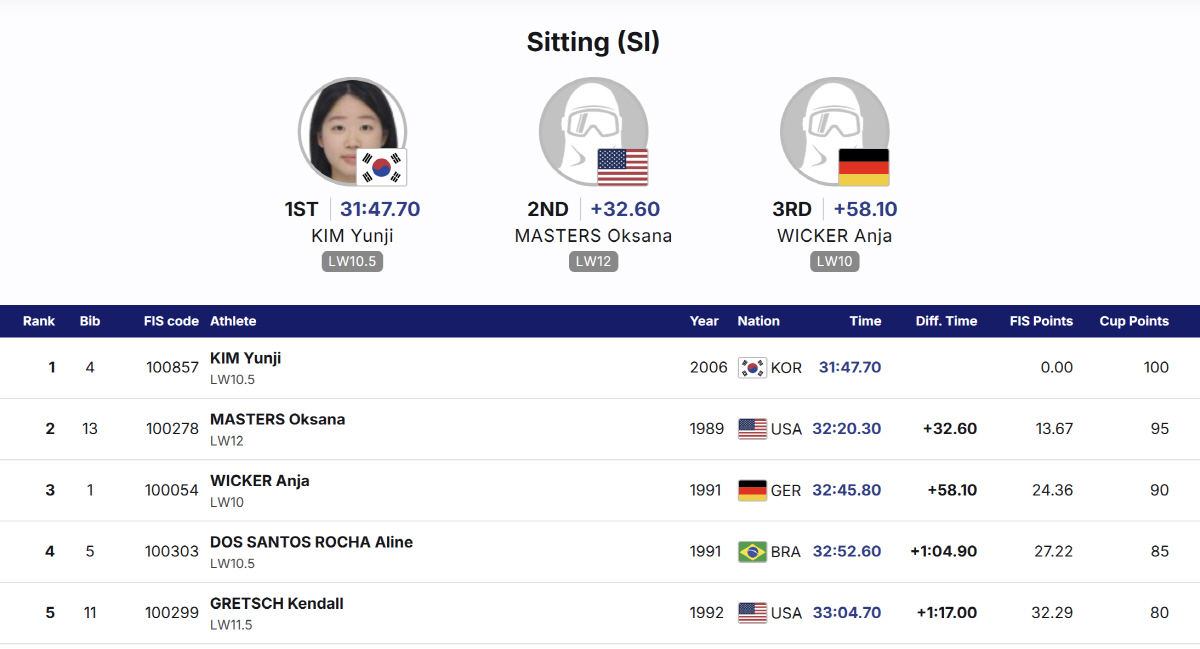Click the German flag on third-place podium
1200x649 pixels.
(863, 167)
